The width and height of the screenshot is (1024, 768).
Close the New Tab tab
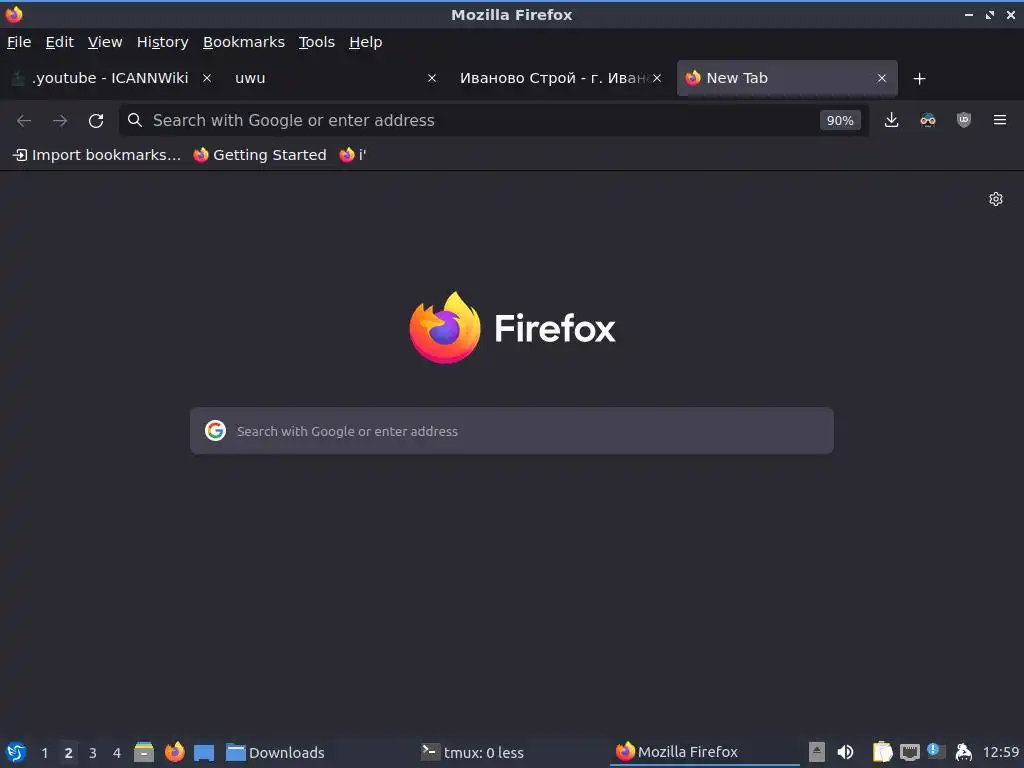click(882, 78)
